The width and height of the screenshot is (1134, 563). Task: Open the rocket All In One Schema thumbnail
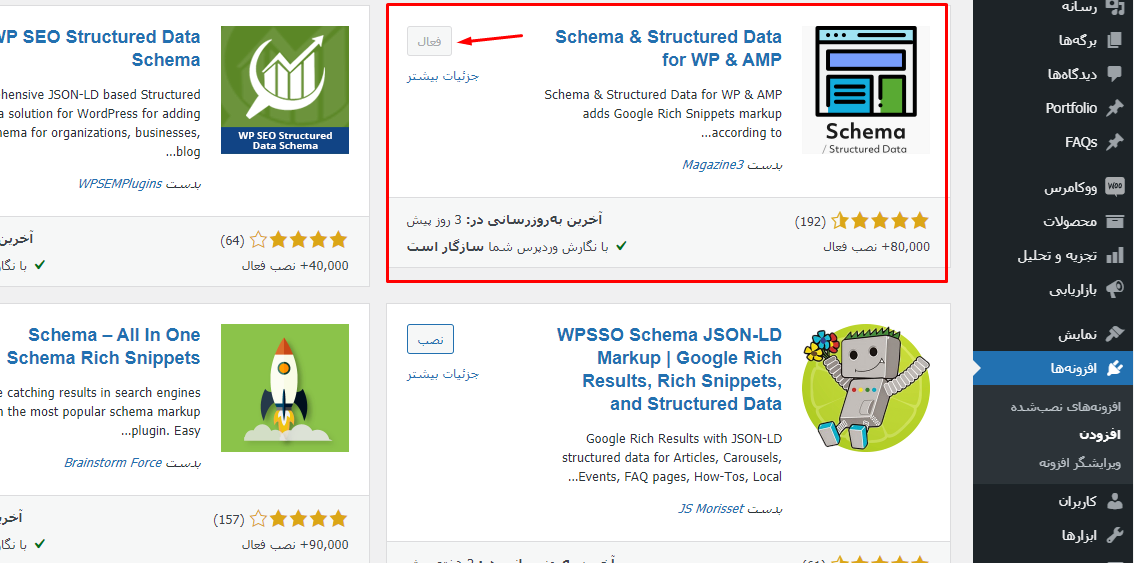[285, 388]
